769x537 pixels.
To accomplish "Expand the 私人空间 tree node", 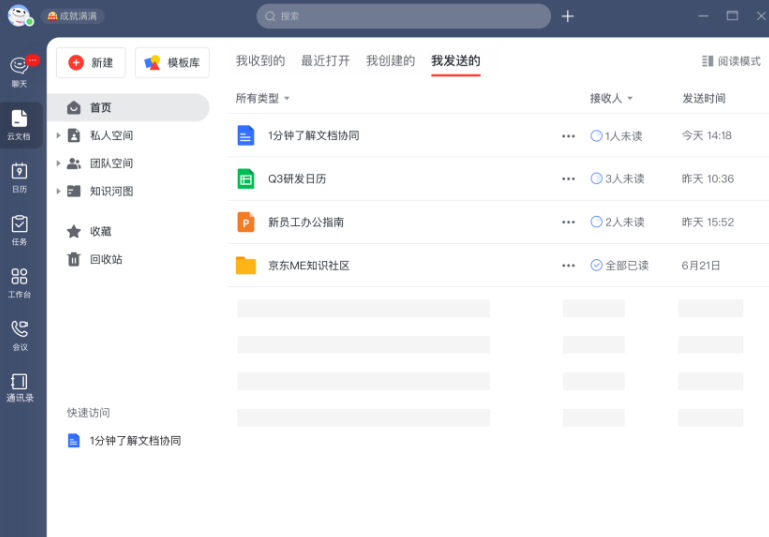I will (59, 136).
